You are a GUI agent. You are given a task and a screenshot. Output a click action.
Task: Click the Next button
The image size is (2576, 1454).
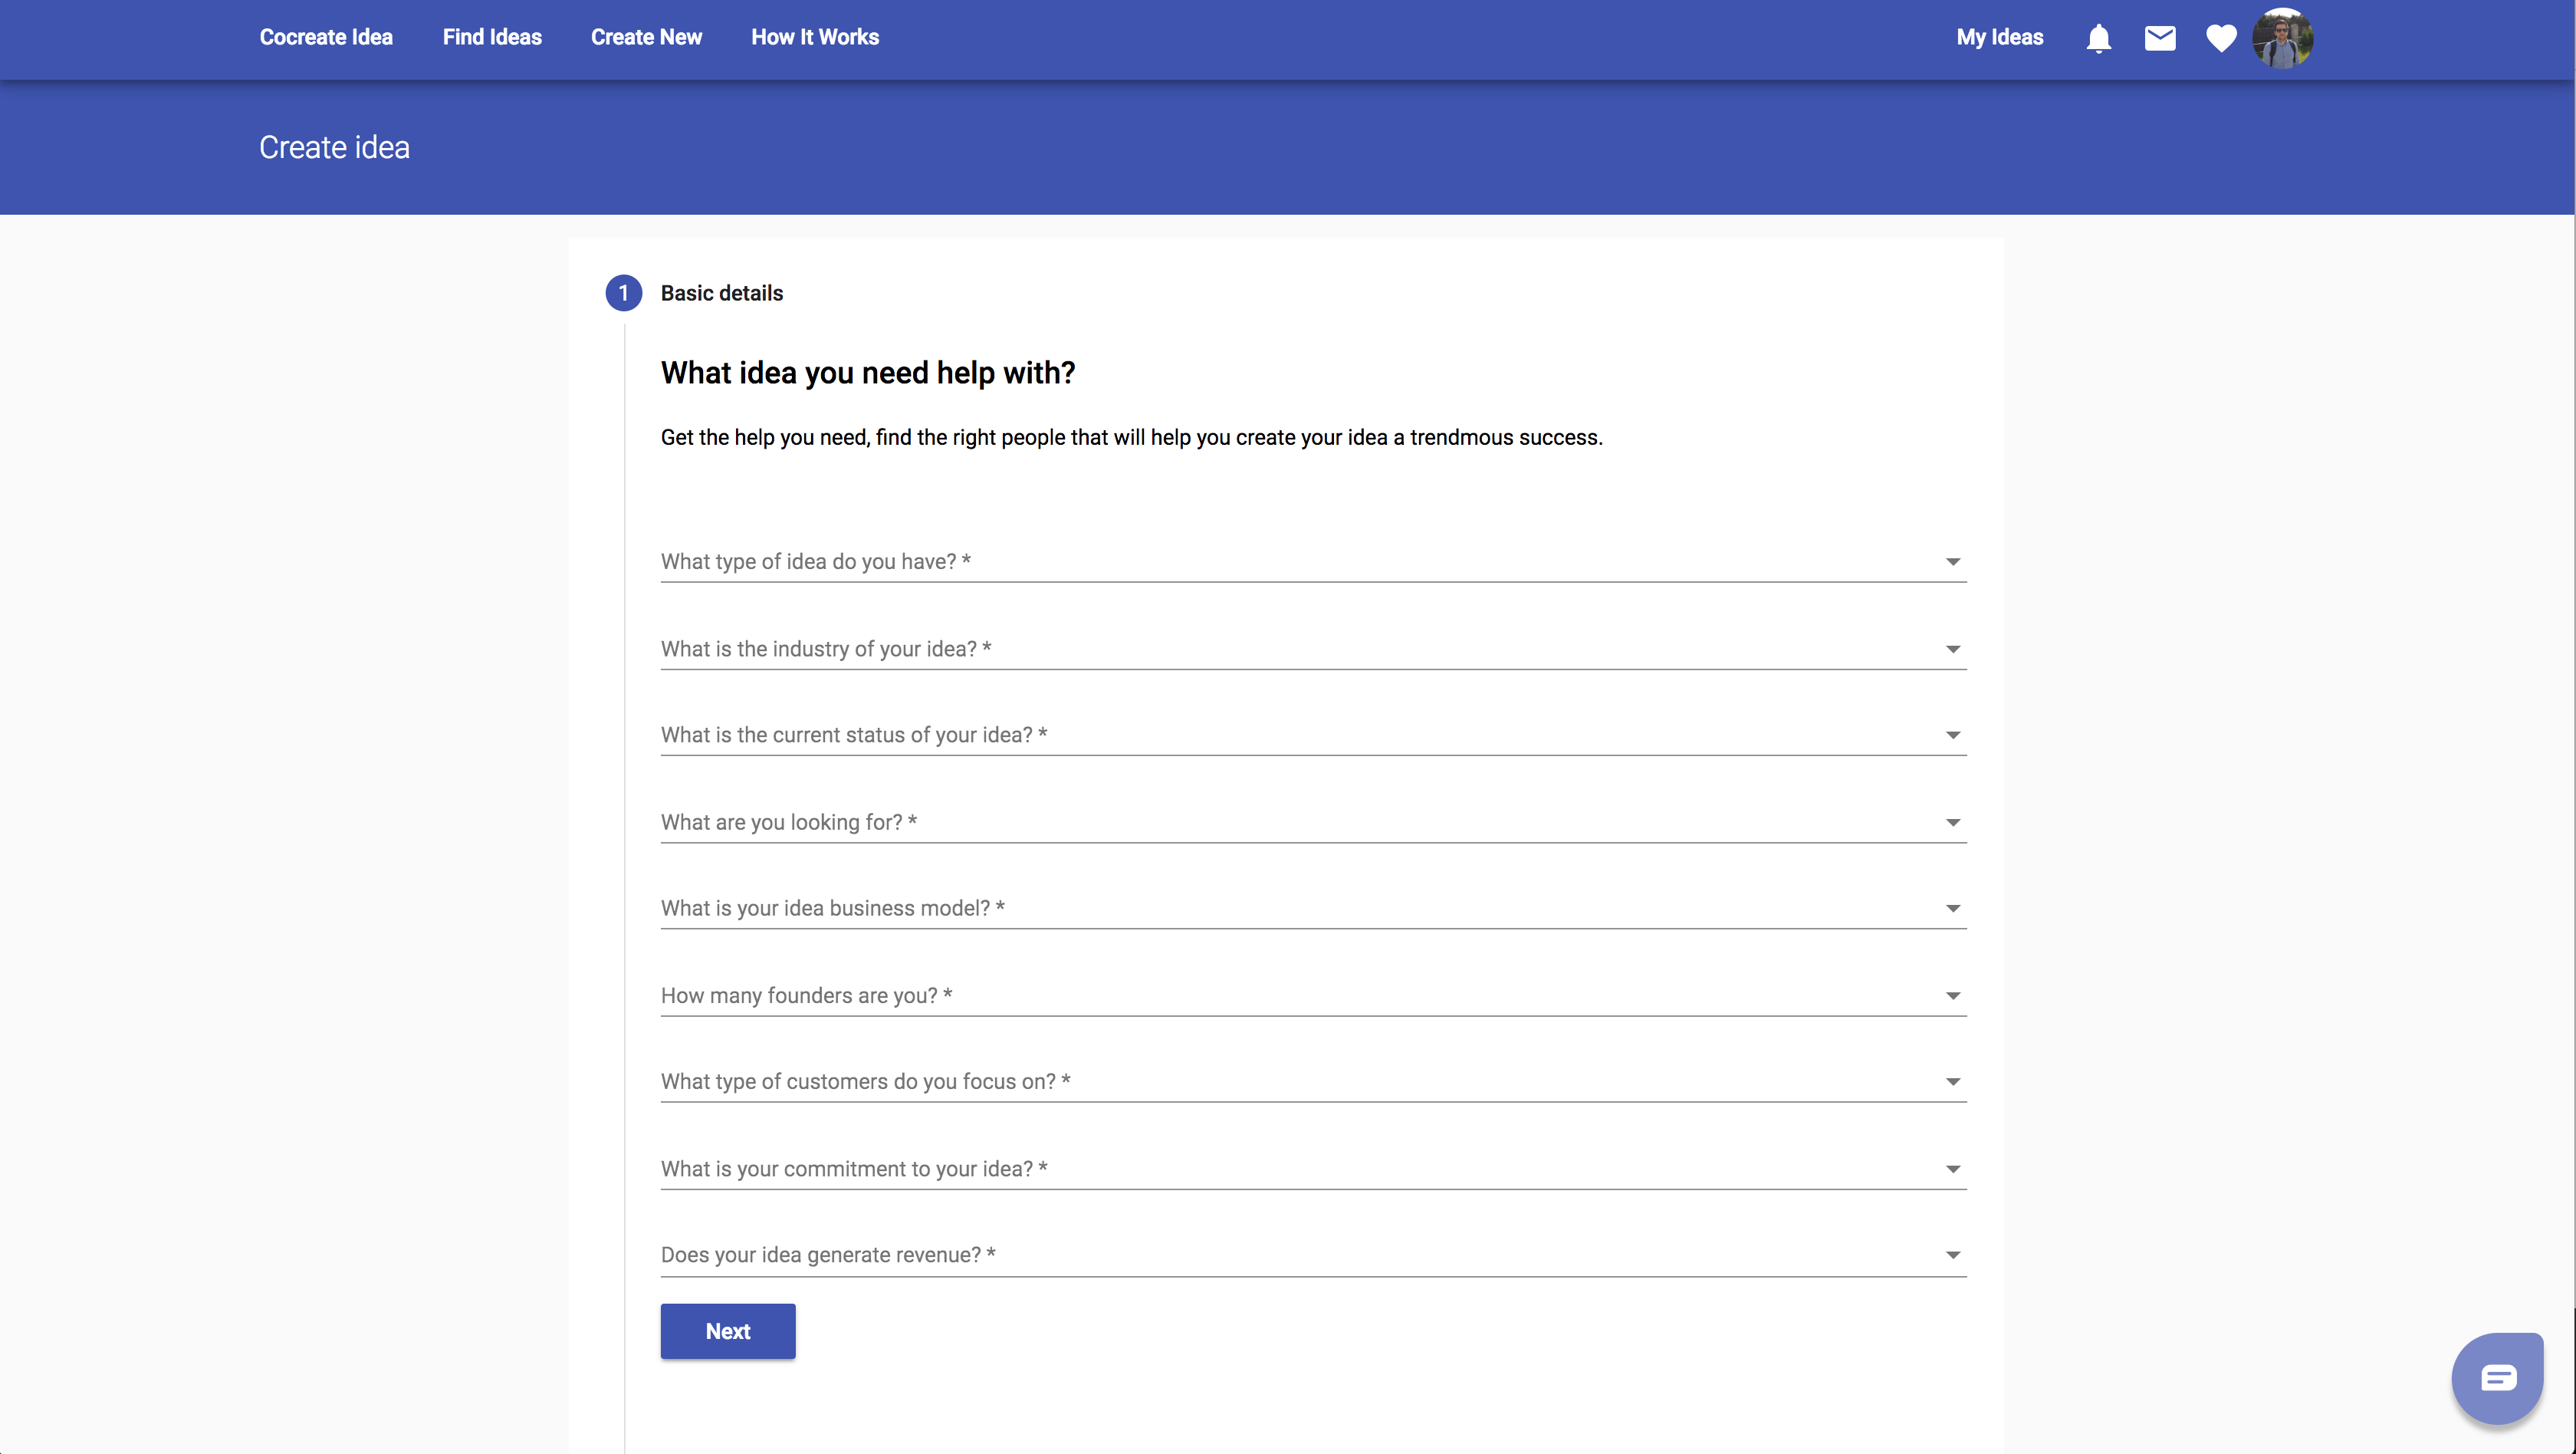727,1331
